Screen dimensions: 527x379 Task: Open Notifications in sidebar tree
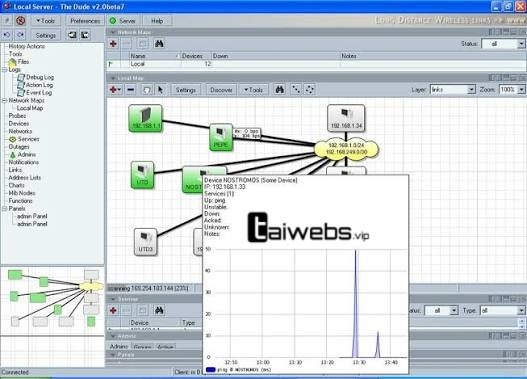click(24, 162)
